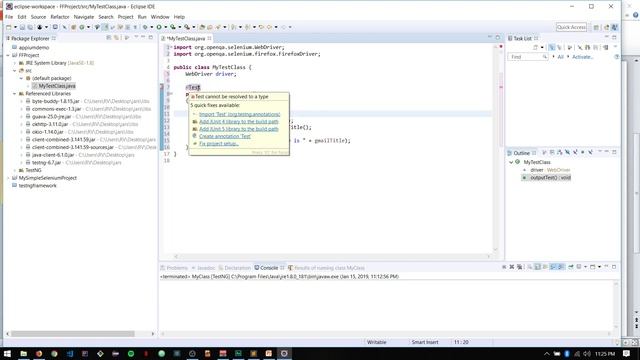The image size is (640, 360).
Task: Open the Debug dropdown arrow in toolbar
Action: [151, 27]
